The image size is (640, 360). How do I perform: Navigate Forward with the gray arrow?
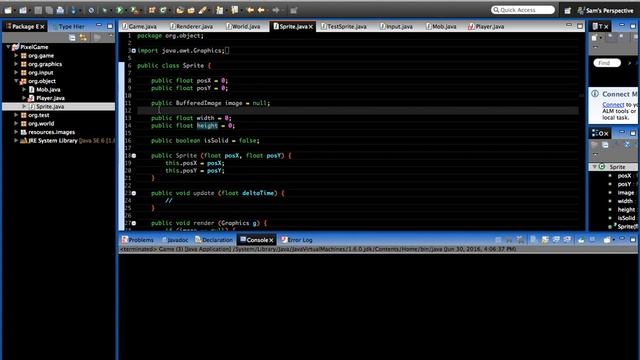(x=276, y=10)
